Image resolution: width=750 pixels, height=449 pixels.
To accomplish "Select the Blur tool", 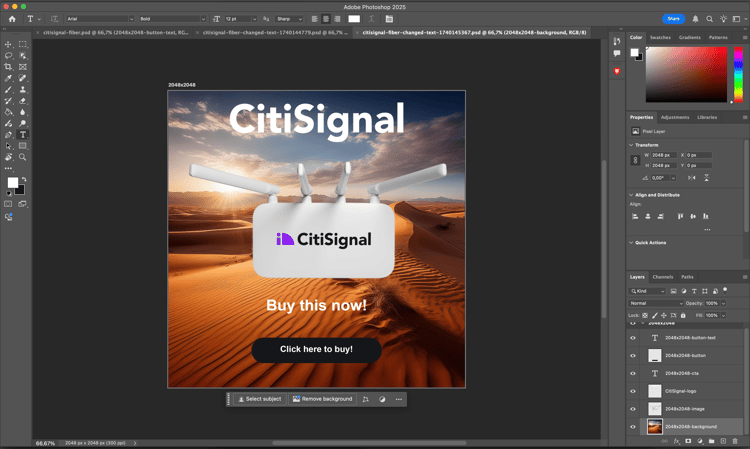I will click(x=22, y=112).
